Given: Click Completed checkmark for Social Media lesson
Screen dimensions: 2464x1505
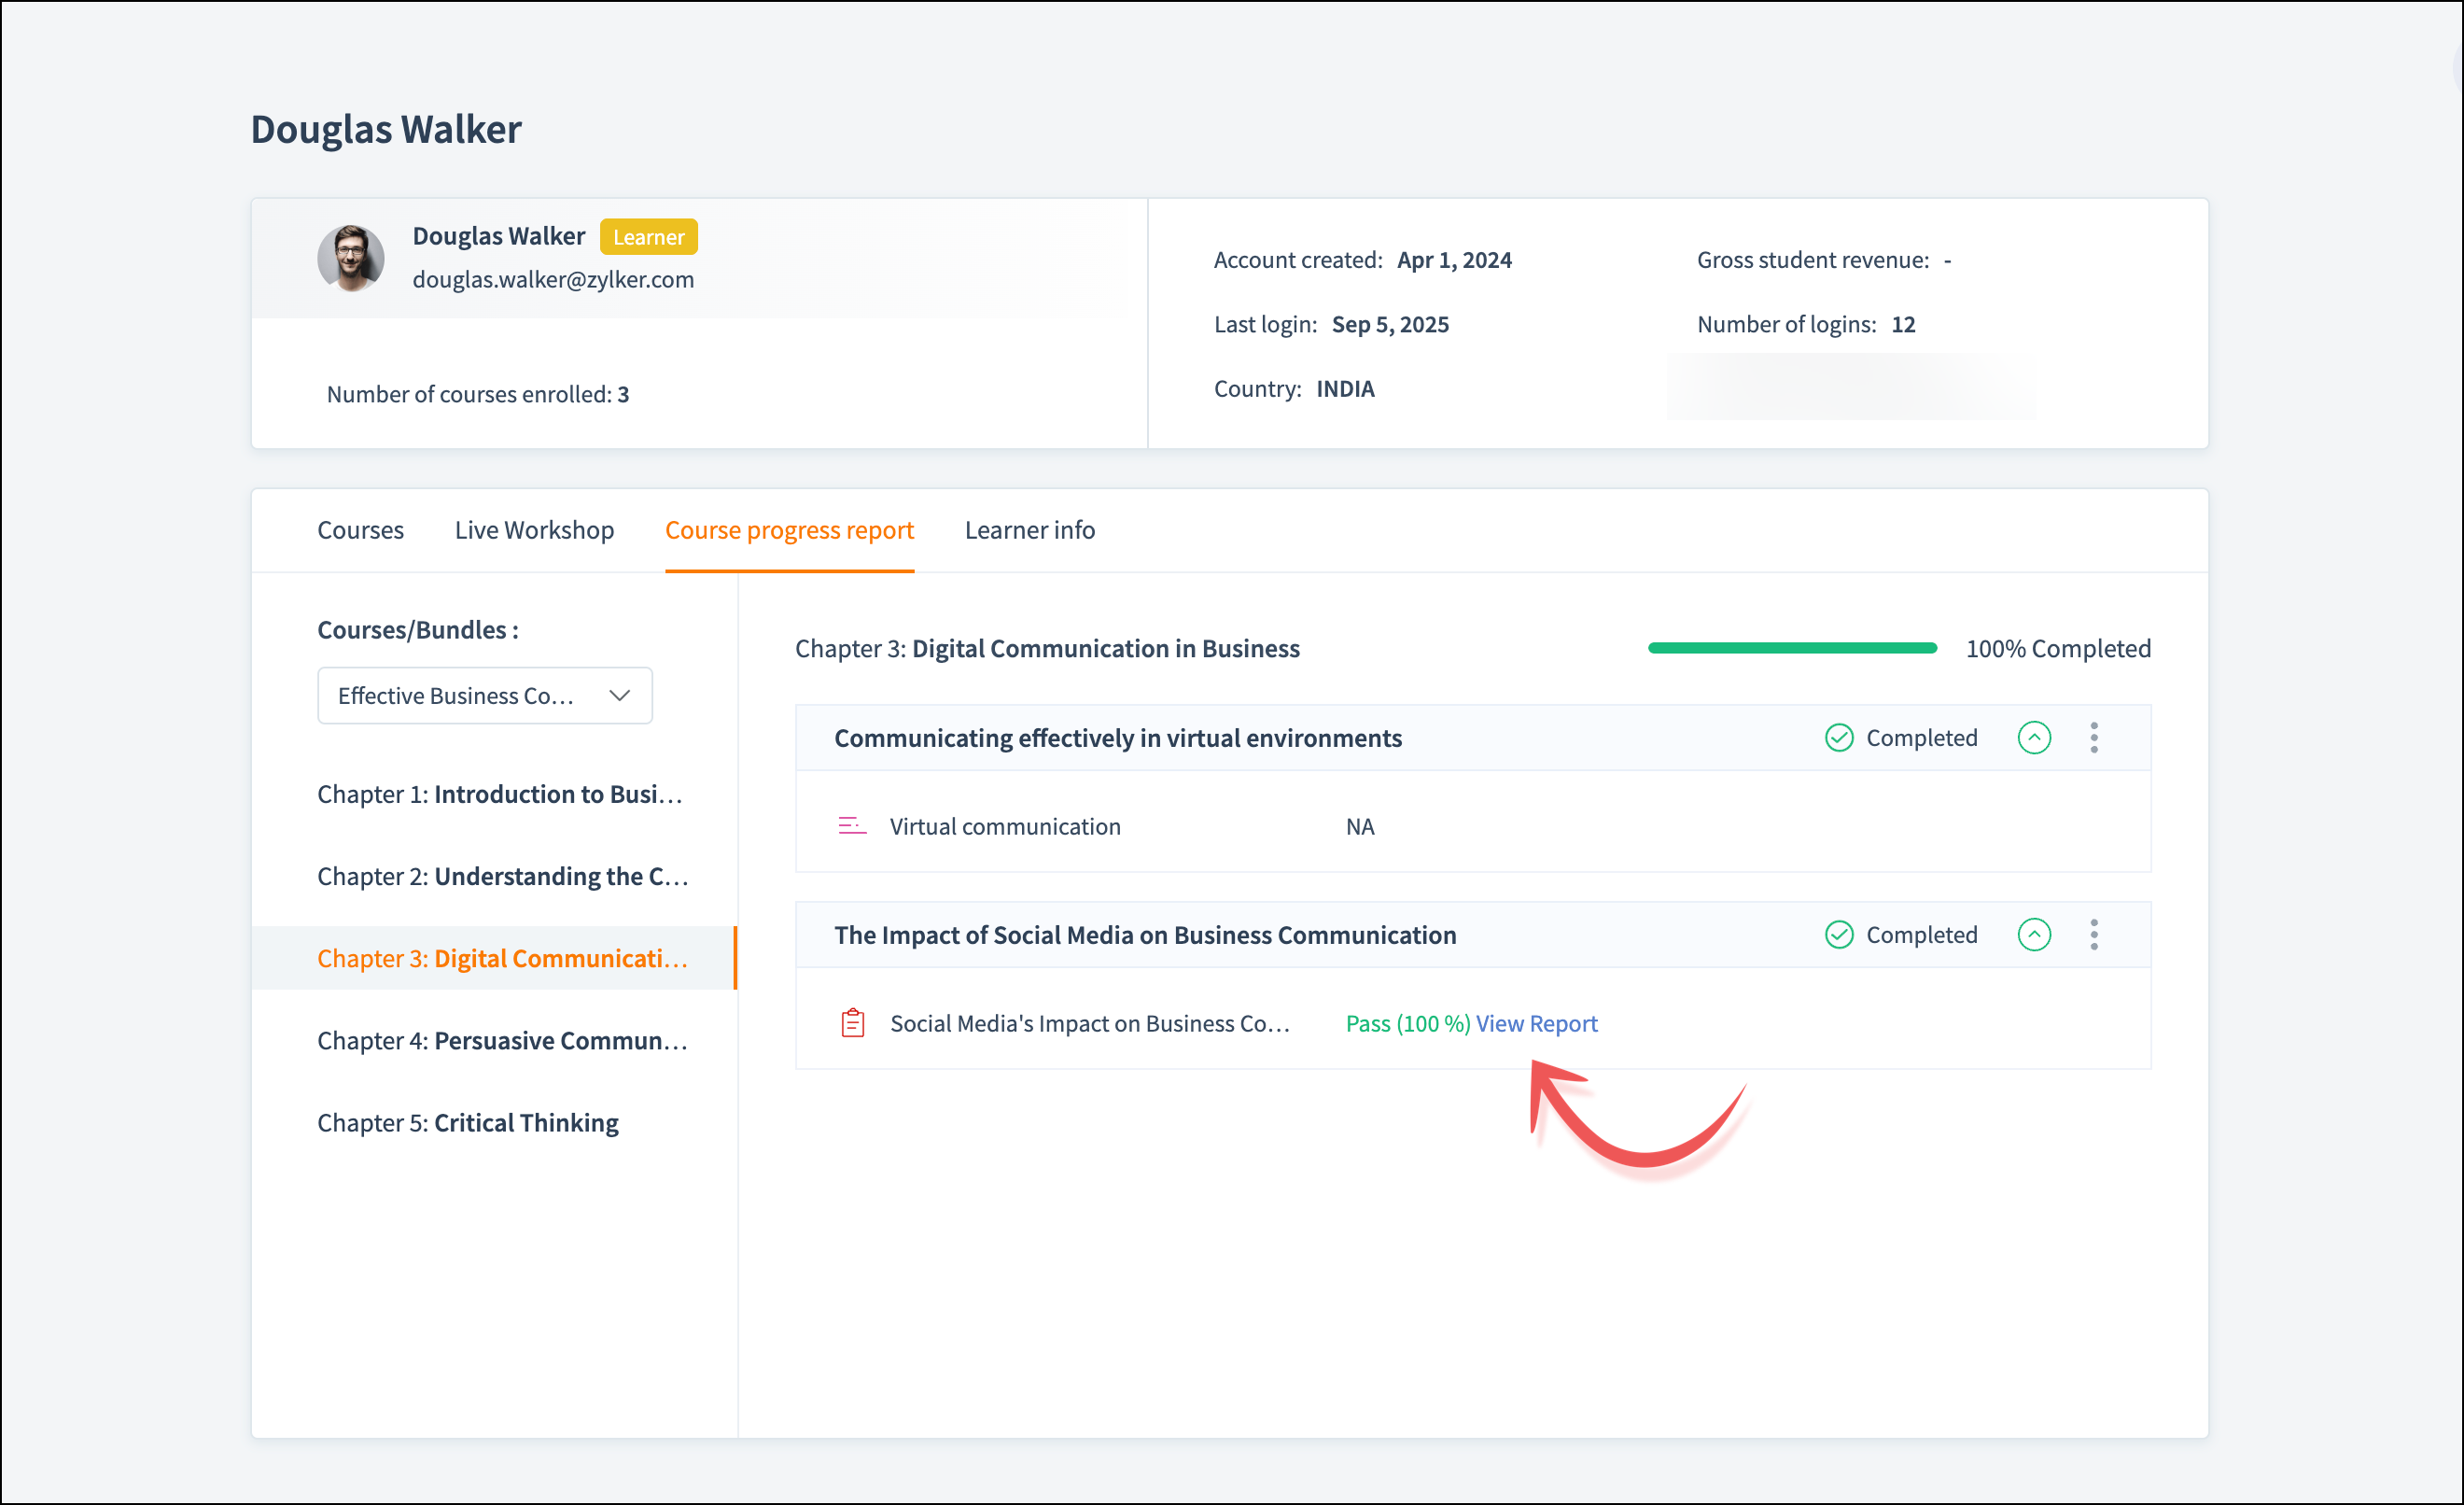Looking at the screenshot, I should (x=1839, y=935).
